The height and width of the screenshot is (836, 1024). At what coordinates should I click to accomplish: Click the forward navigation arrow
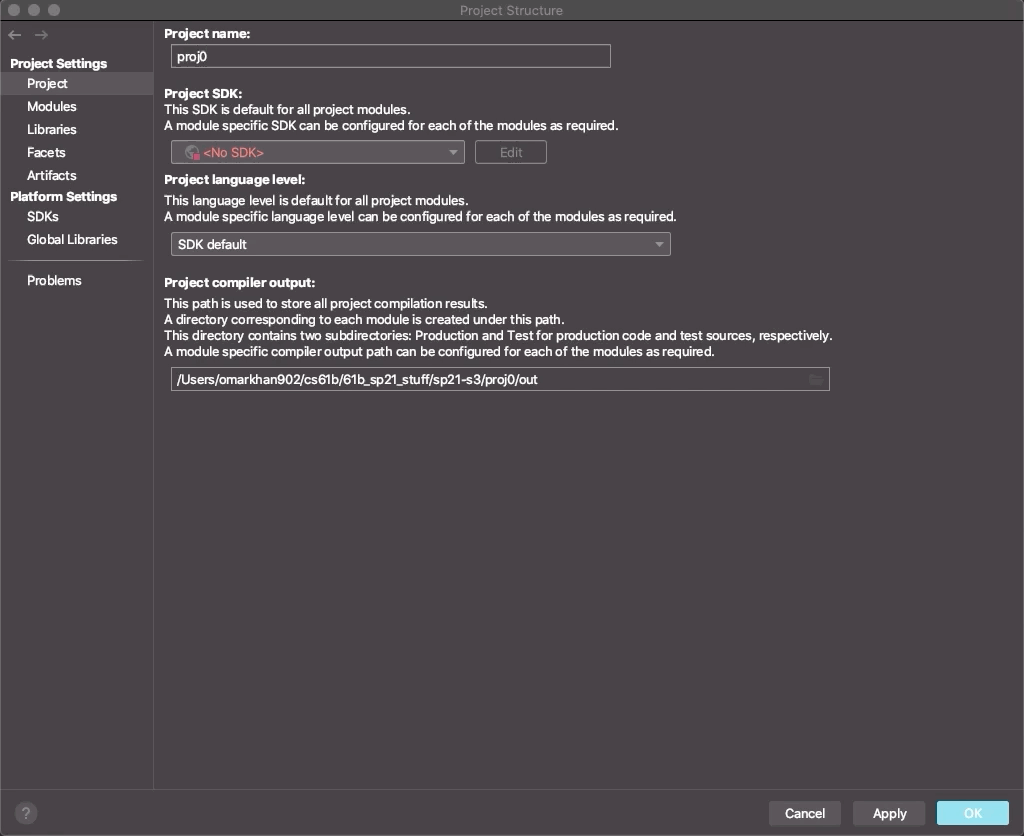point(41,34)
